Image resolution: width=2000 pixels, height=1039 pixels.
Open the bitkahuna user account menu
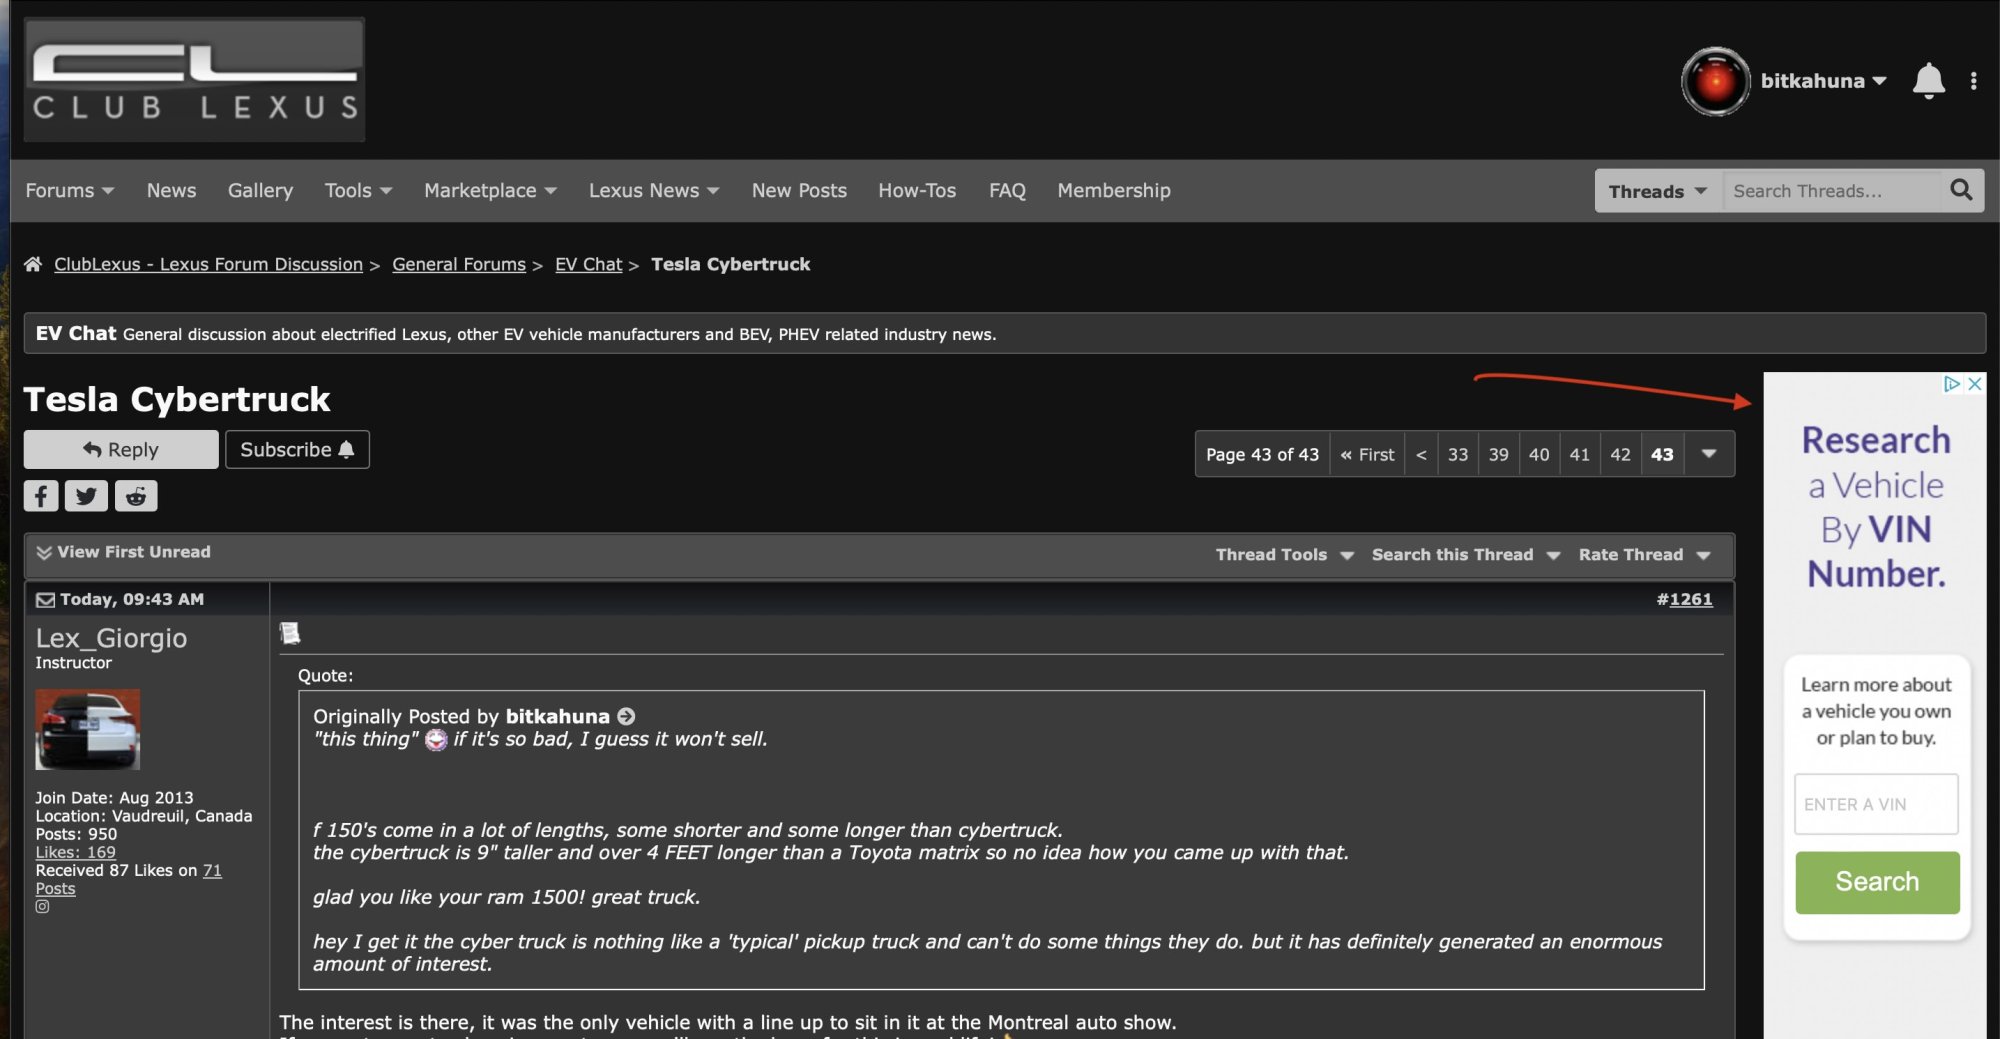(1822, 81)
